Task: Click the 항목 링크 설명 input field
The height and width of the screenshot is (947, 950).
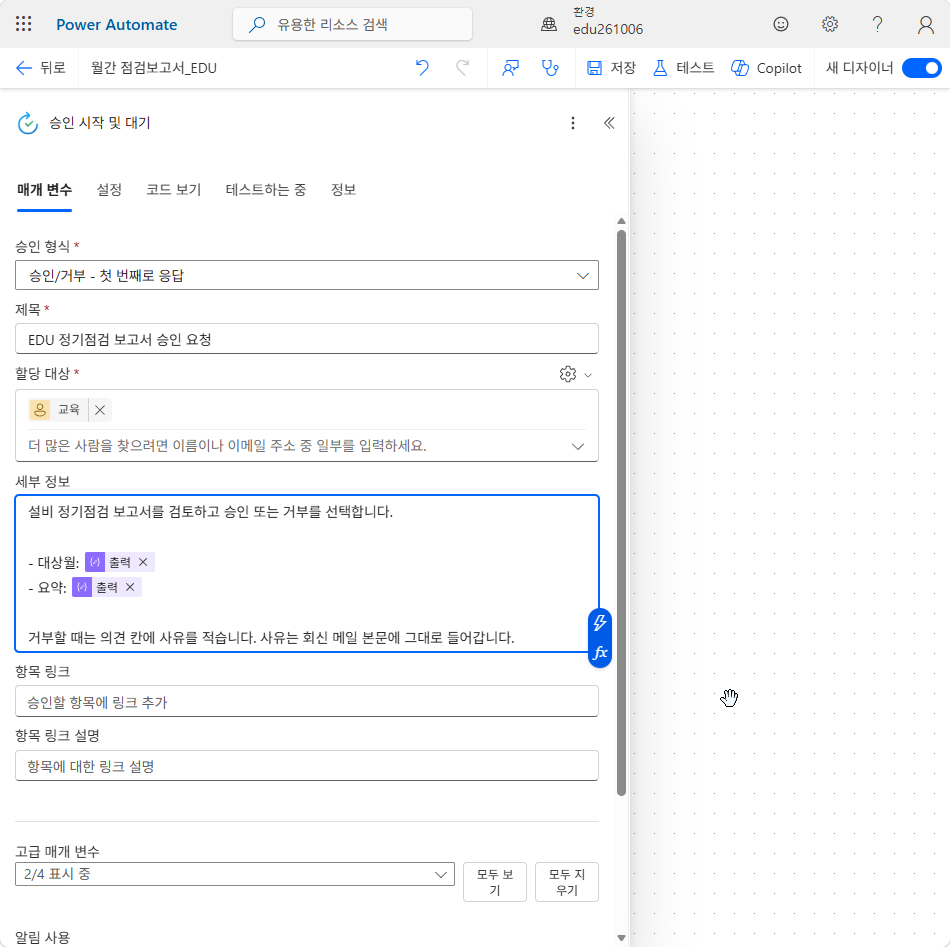Action: pos(307,766)
